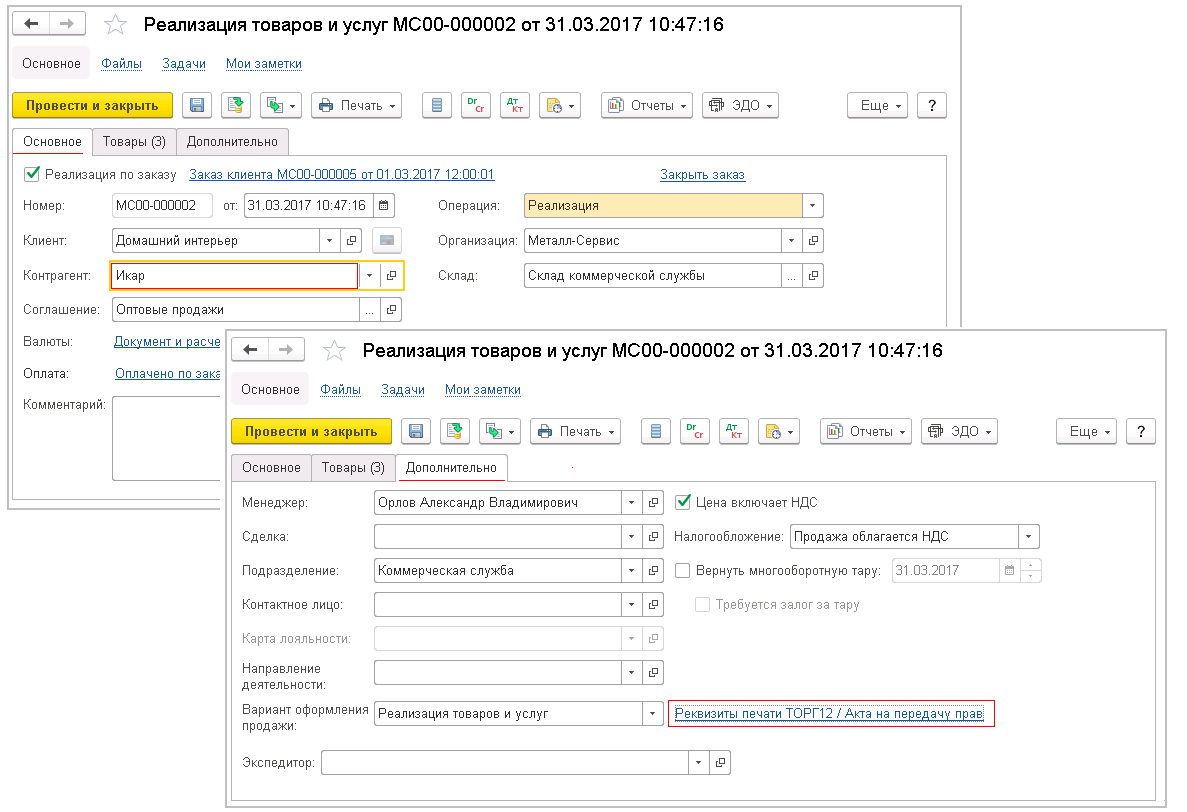Enable the Вернуть многооборотную тару checkbox
Screen dimensions: 1187x812
coord(683,571)
